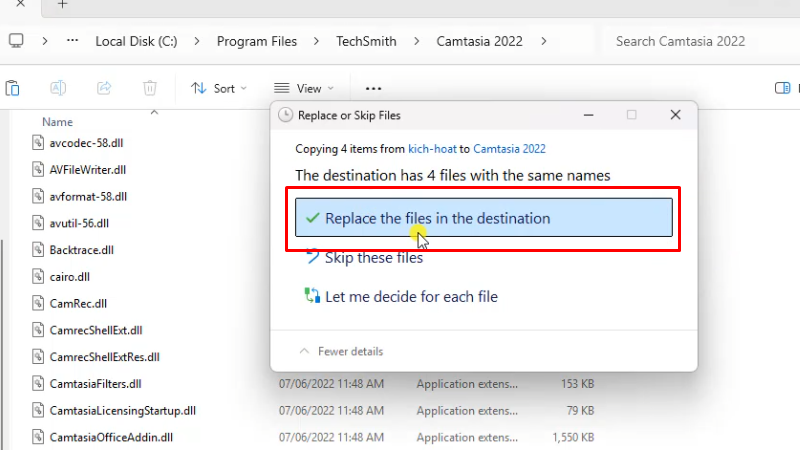
Task: Expand chevron after Camtasia 2022 breadcrumb
Action: click(543, 41)
